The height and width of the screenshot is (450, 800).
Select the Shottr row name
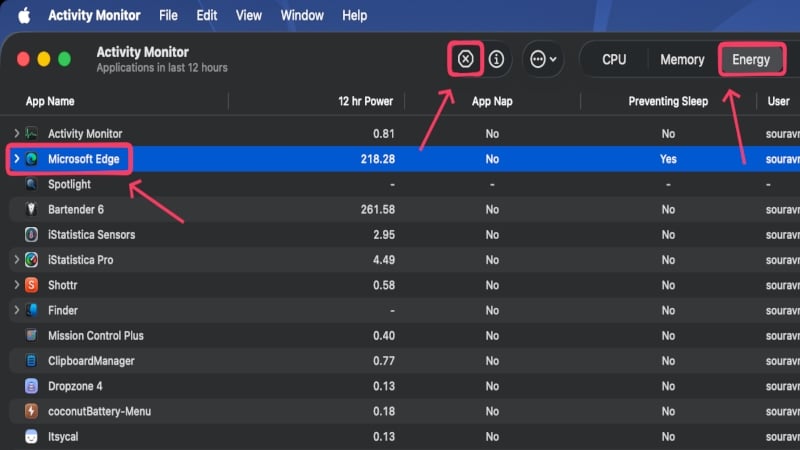pyautogui.click(x=63, y=285)
